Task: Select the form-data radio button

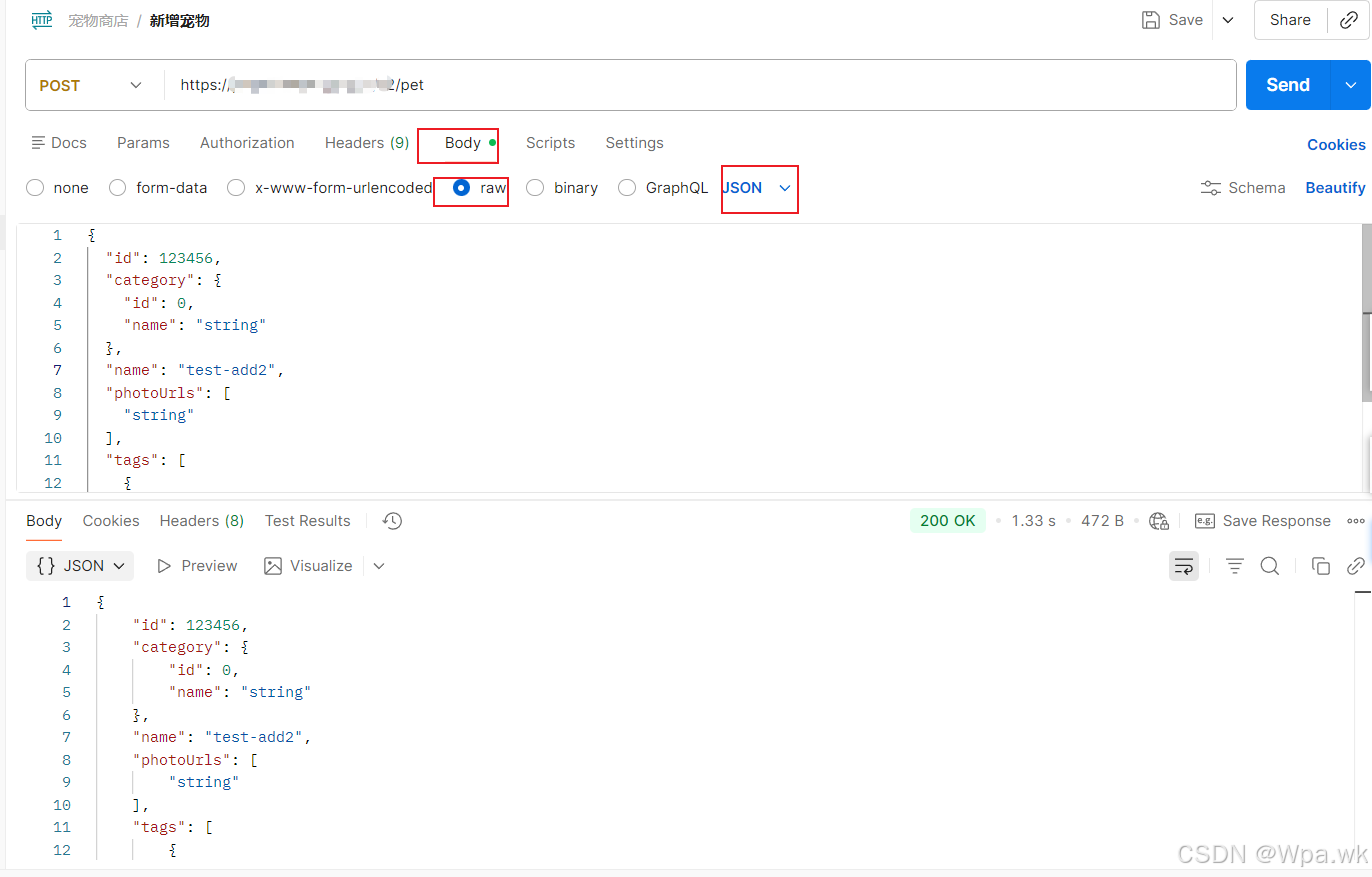Action: click(117, 187)
